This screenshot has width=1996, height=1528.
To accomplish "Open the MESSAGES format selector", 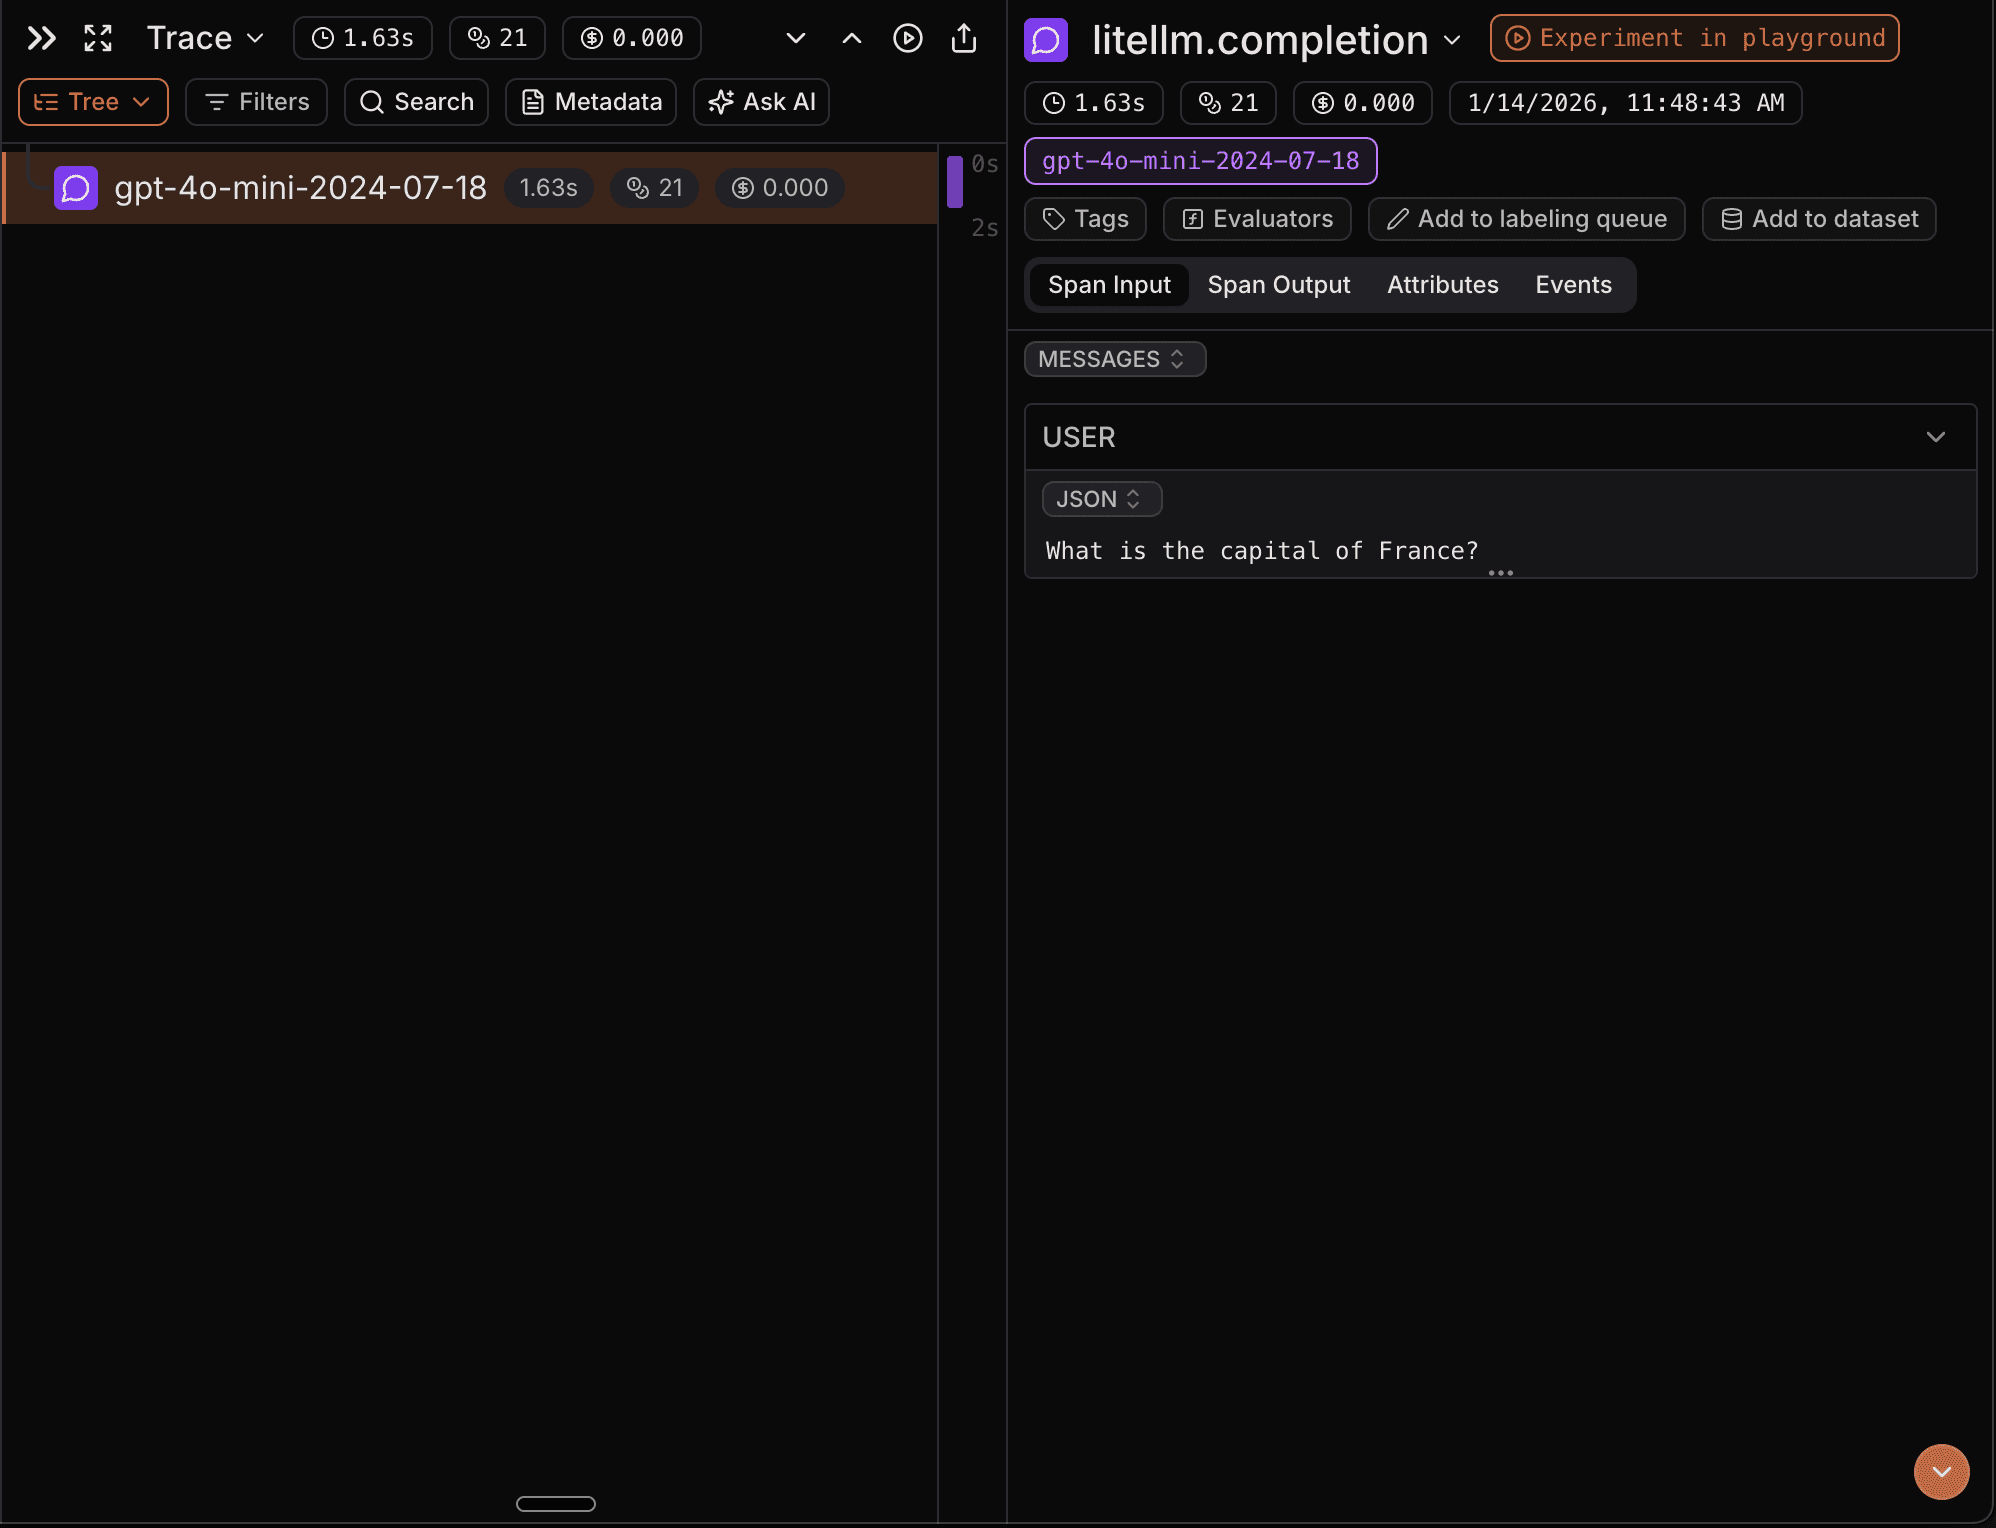I will coord(1114,359).
